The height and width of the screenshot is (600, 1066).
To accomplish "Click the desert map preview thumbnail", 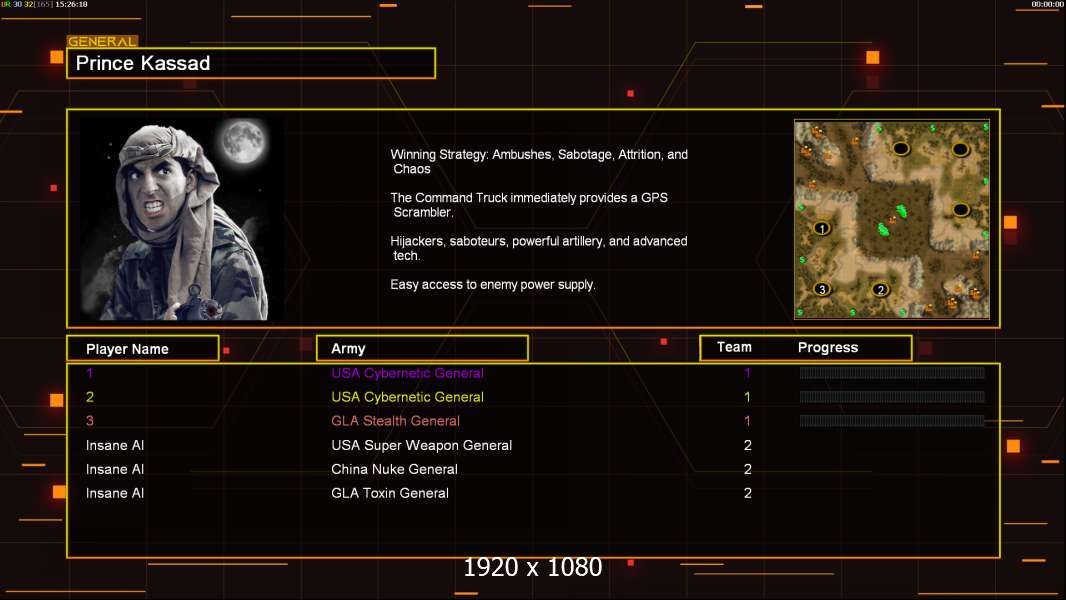I will pyautogui.click(x=892, y=219).
